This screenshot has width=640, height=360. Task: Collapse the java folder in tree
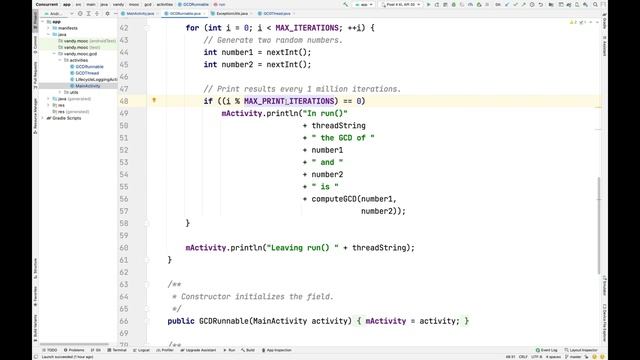49,35
